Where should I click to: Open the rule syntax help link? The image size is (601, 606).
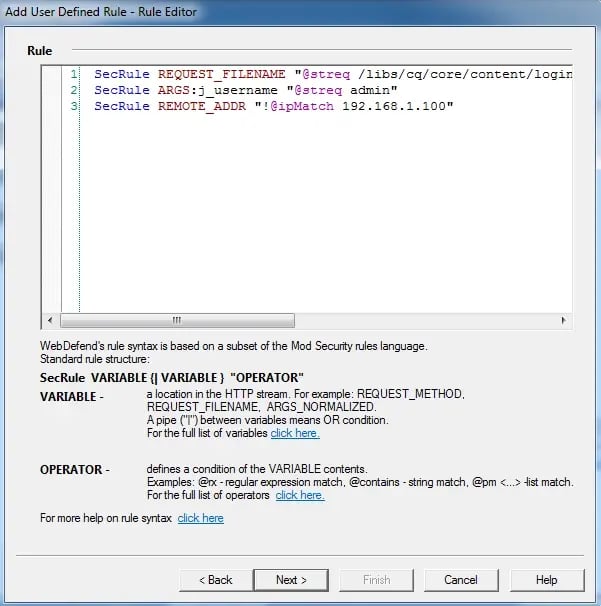click(200, 518)
